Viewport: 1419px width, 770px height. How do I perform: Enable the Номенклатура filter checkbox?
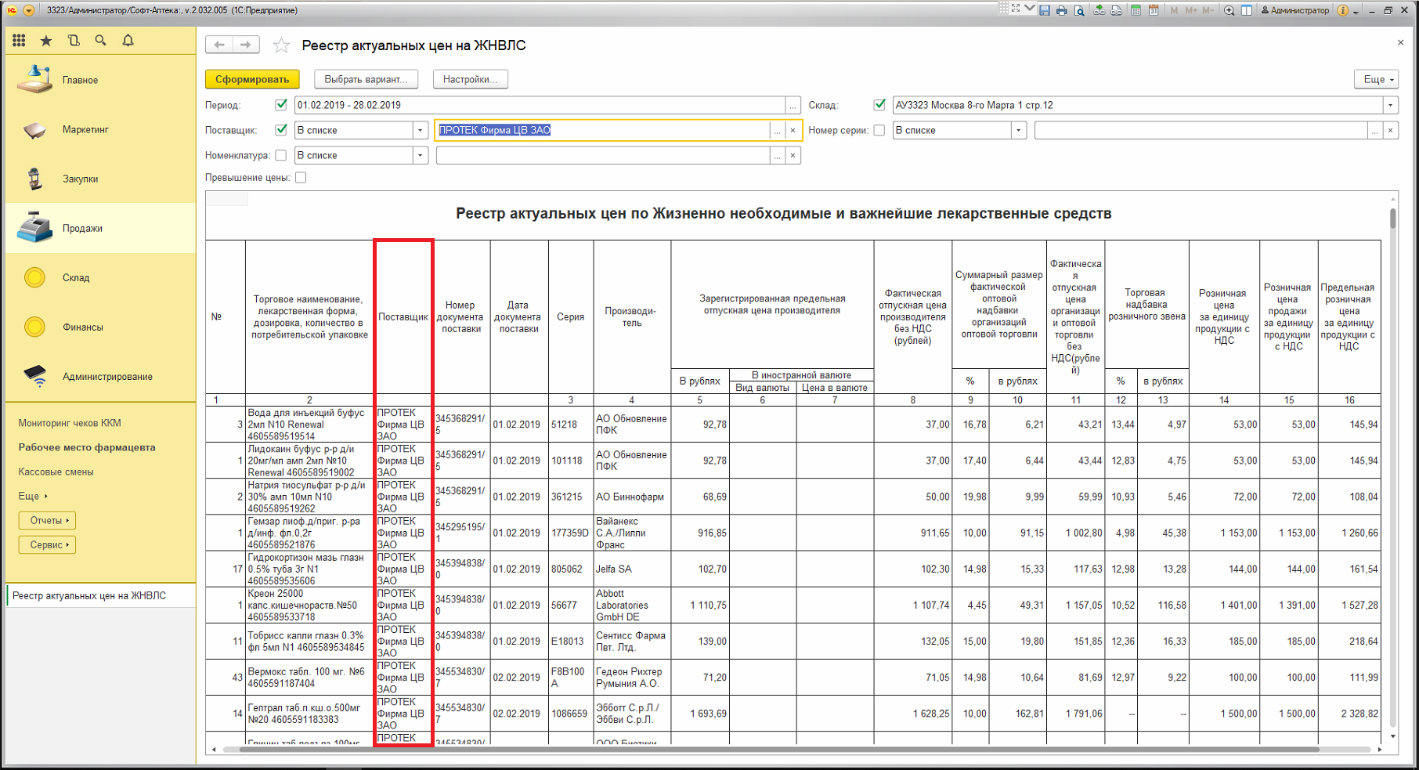tap(281, 155)
